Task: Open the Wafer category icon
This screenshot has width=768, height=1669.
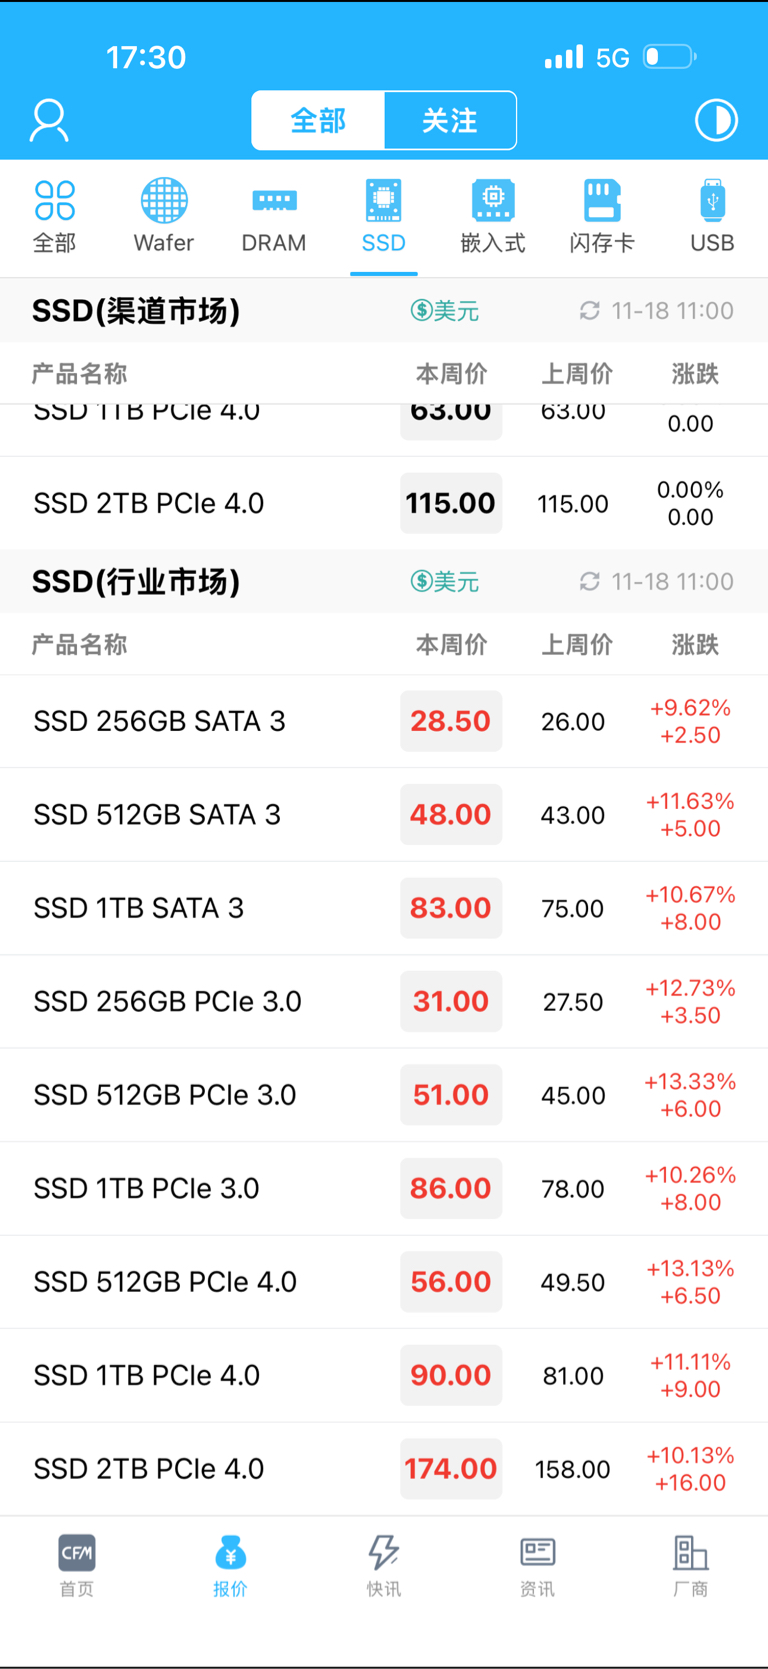Action: tap(164, 216)
